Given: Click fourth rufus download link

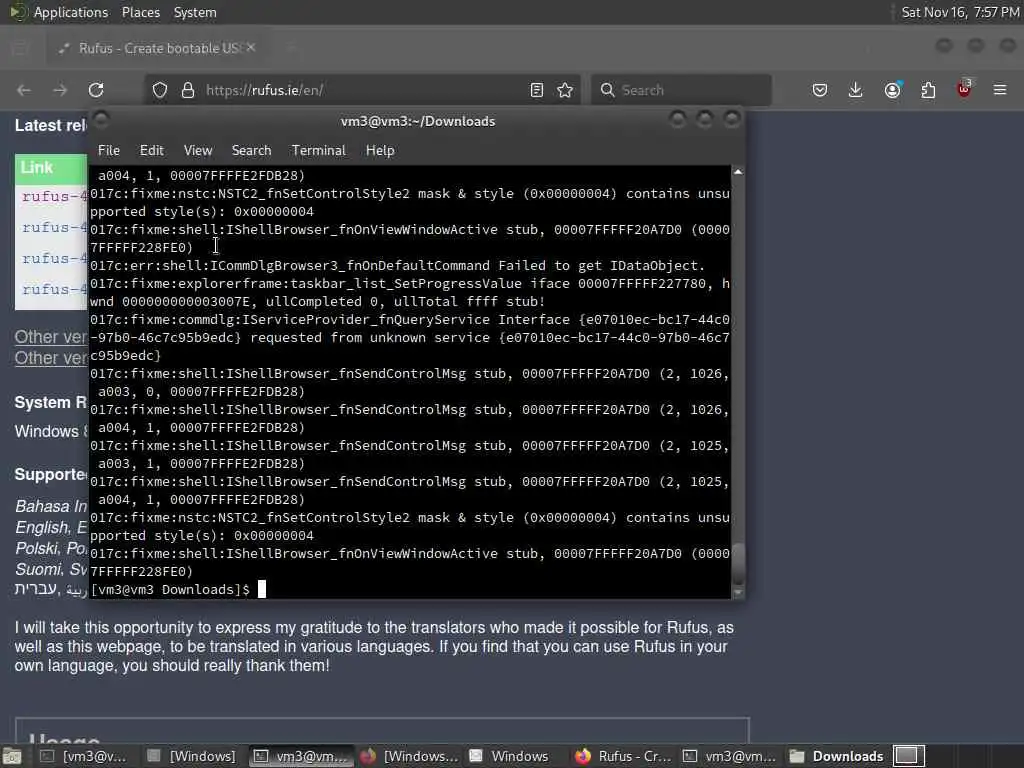Looking at the screenshot, I should (x=54, y=289).
